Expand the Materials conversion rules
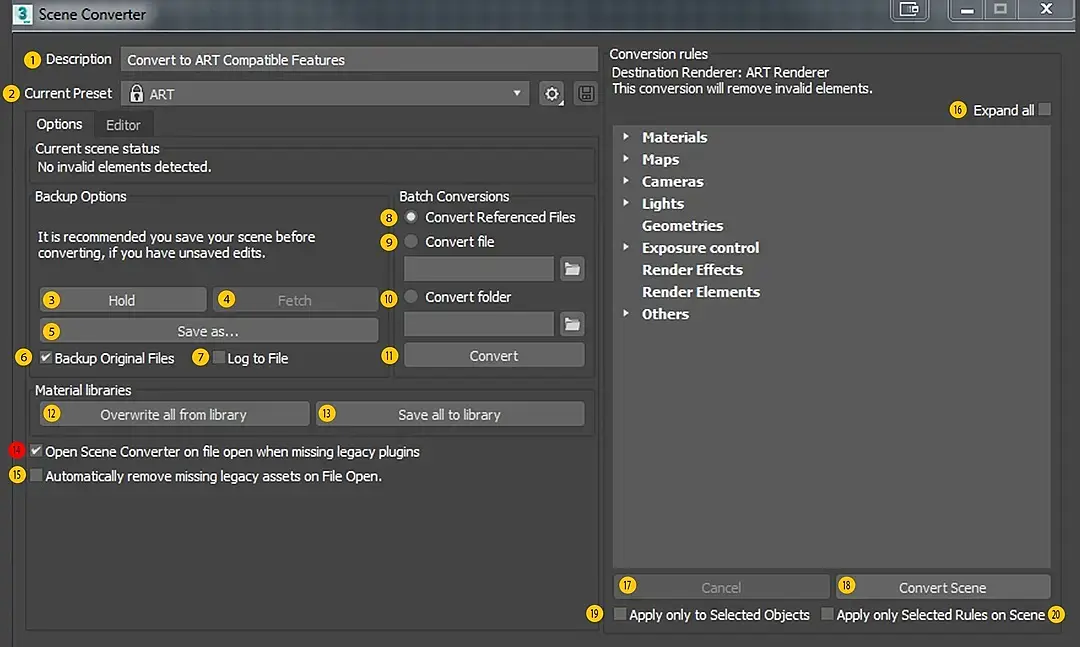 point(626,137)
